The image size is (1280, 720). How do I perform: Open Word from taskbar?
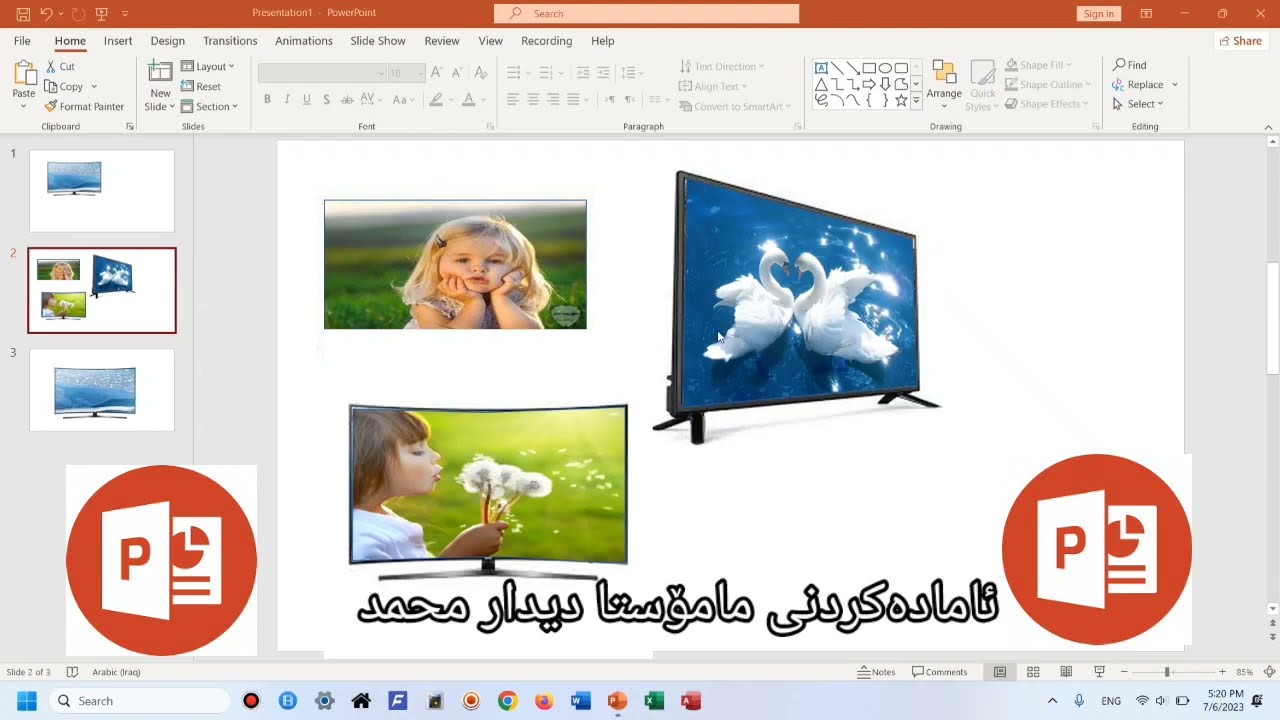pyautogui.click(x=581, y=701)
